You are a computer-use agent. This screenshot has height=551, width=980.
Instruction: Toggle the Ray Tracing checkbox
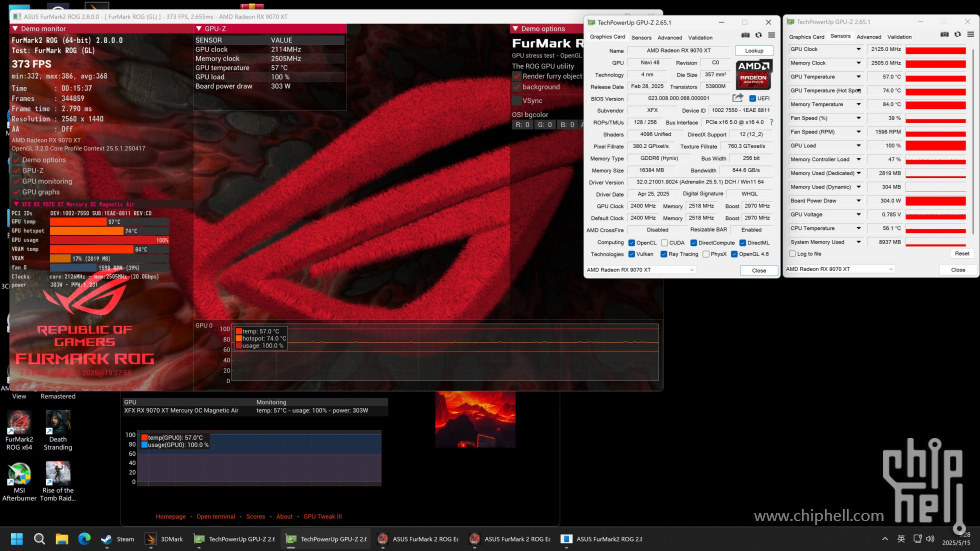(664, 254)
